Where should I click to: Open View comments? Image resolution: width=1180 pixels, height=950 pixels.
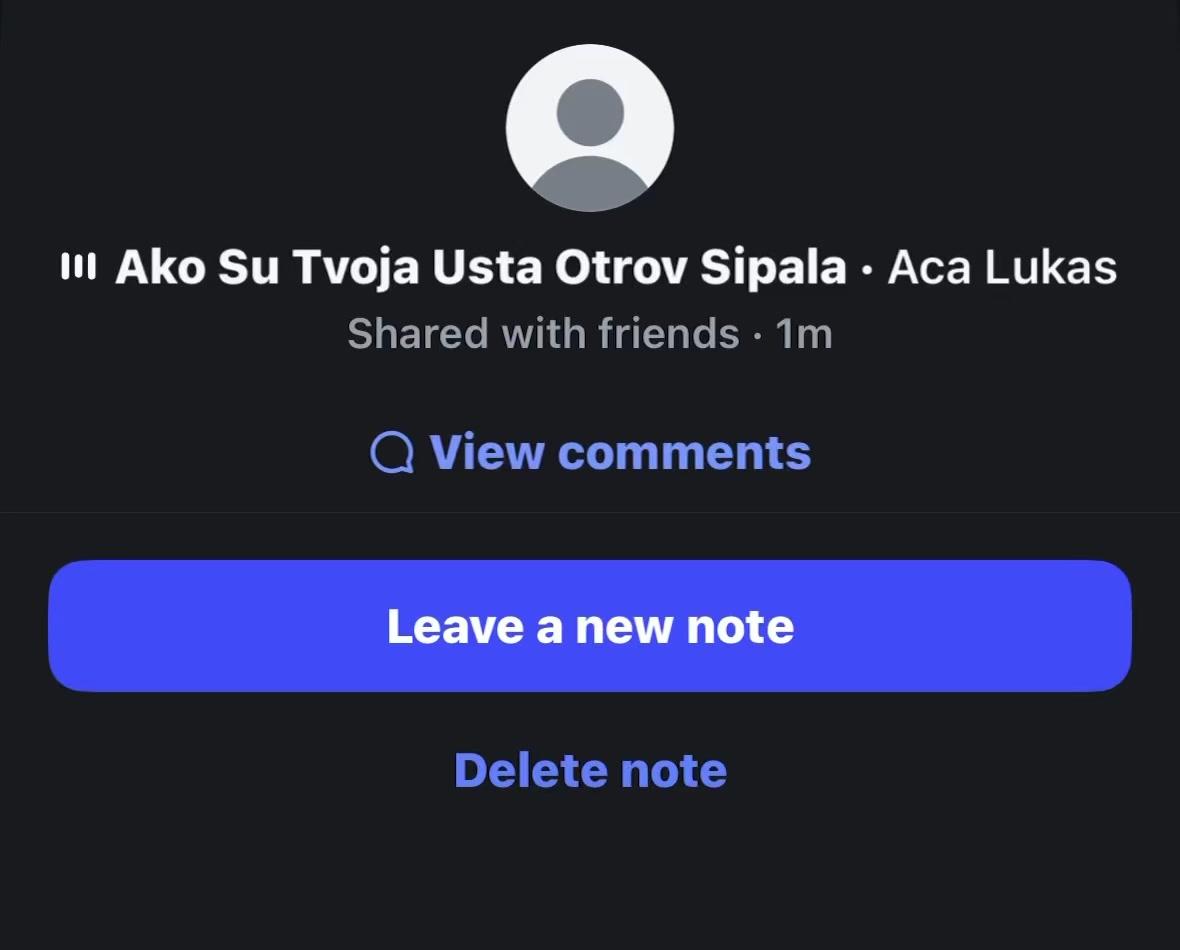tap(590, 452)
